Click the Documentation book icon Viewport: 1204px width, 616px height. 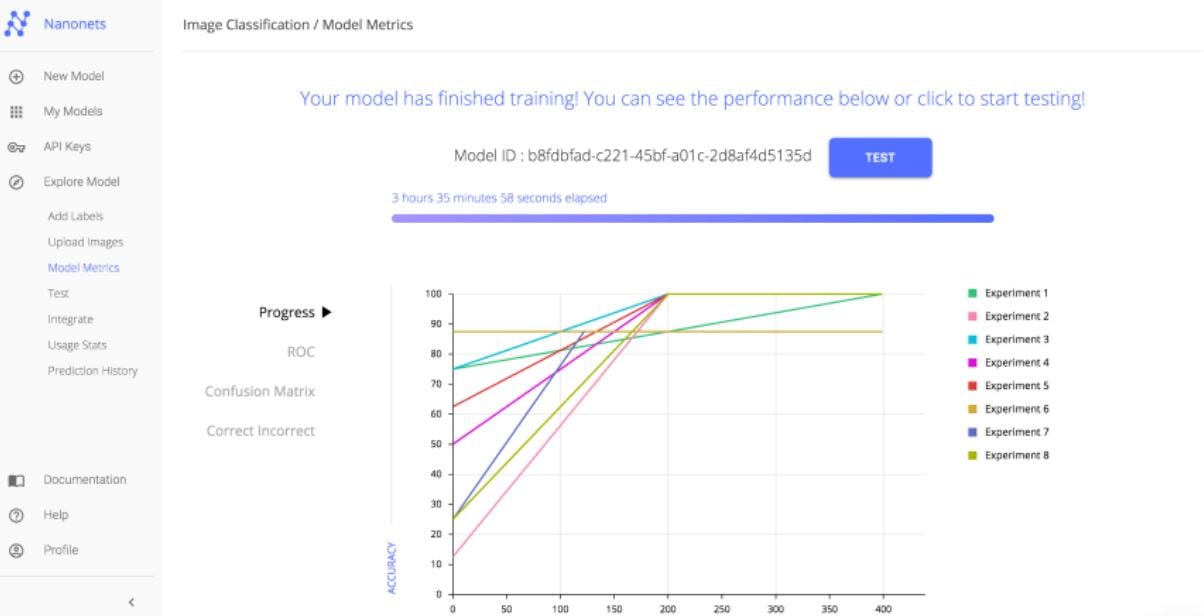(x=16, y=480)
